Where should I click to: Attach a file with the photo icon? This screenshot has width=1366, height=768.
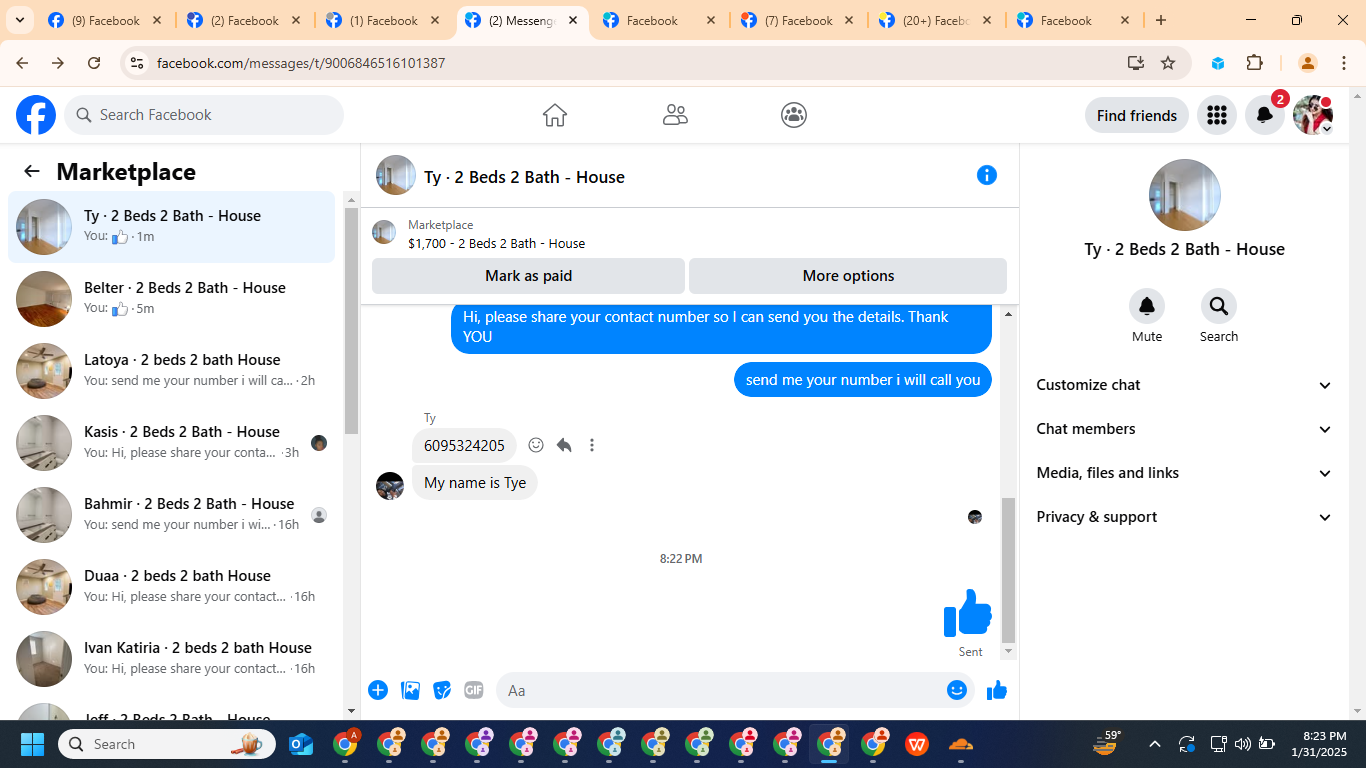410,690
